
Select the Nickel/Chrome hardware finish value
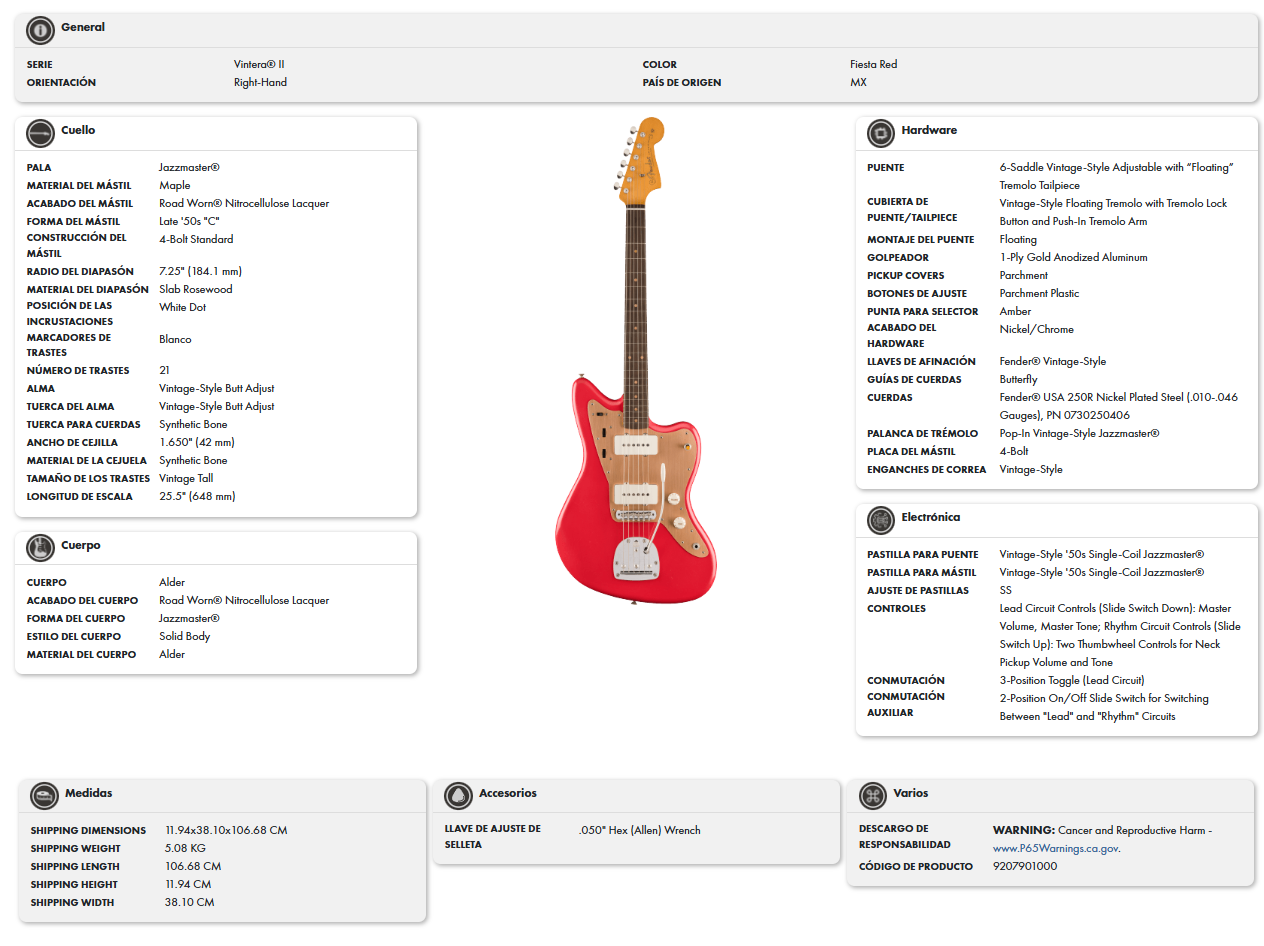coord(1037,329)
